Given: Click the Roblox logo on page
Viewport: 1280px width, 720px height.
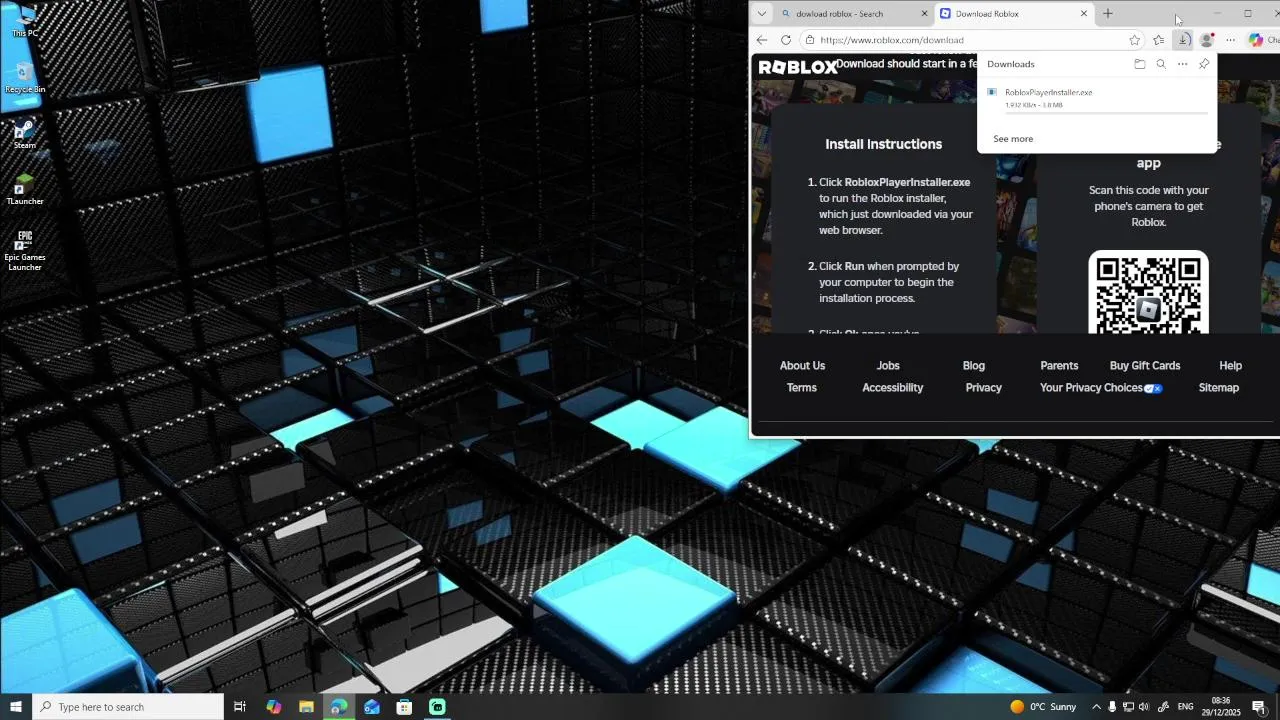Looking at the screenshot, I should click(x=797, y=67).
